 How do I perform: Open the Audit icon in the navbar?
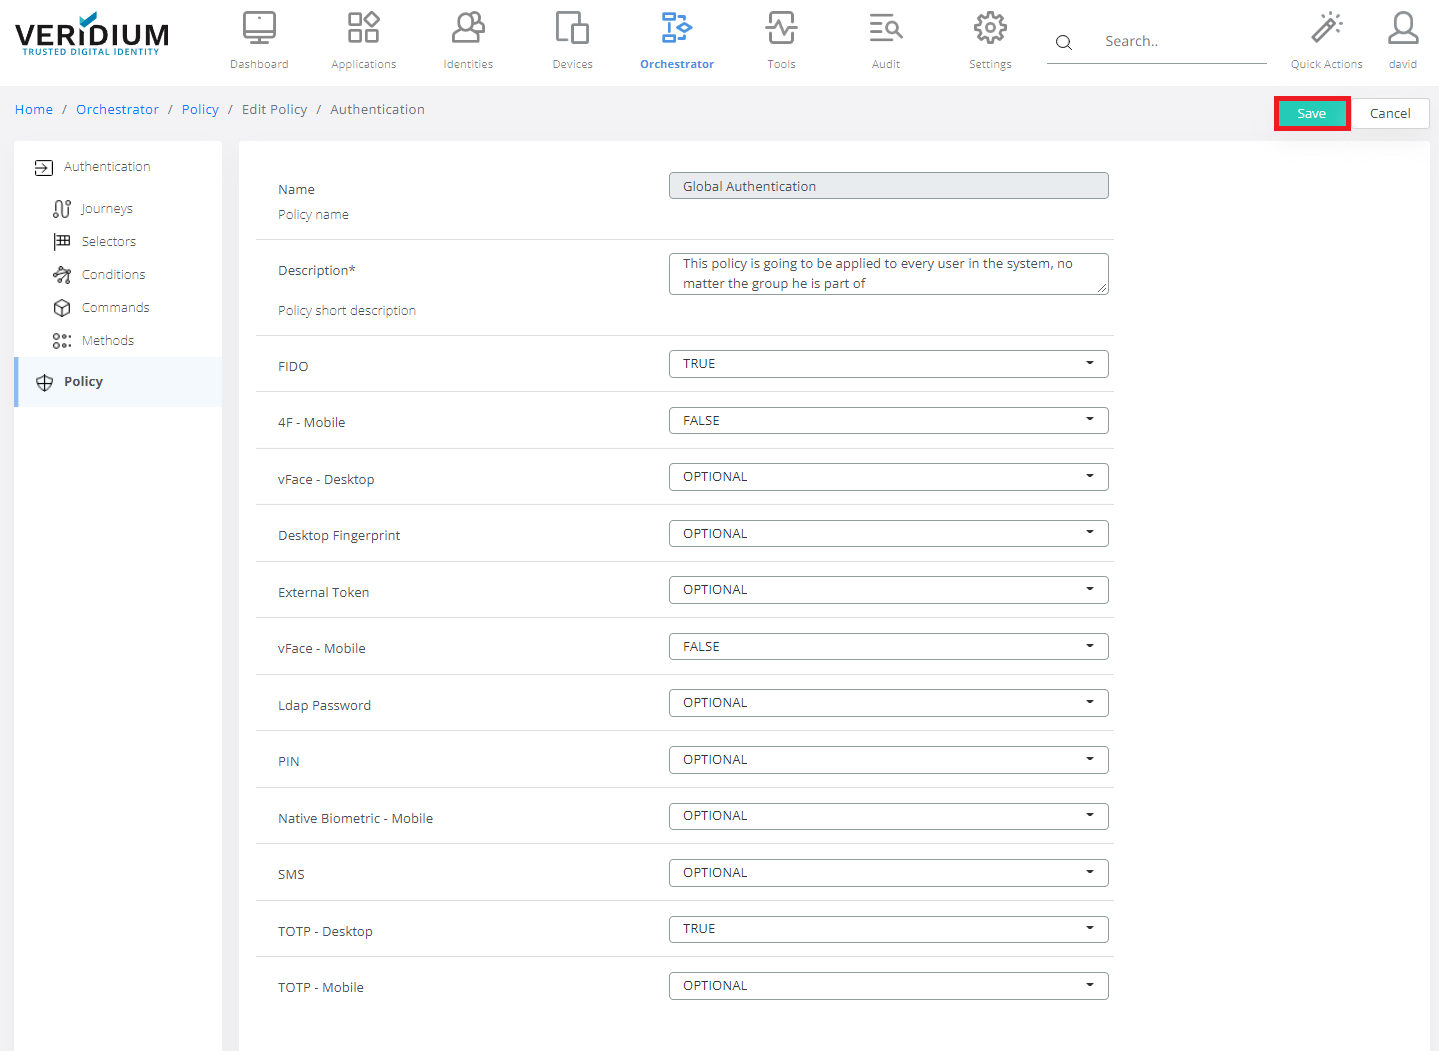(885, 28)
